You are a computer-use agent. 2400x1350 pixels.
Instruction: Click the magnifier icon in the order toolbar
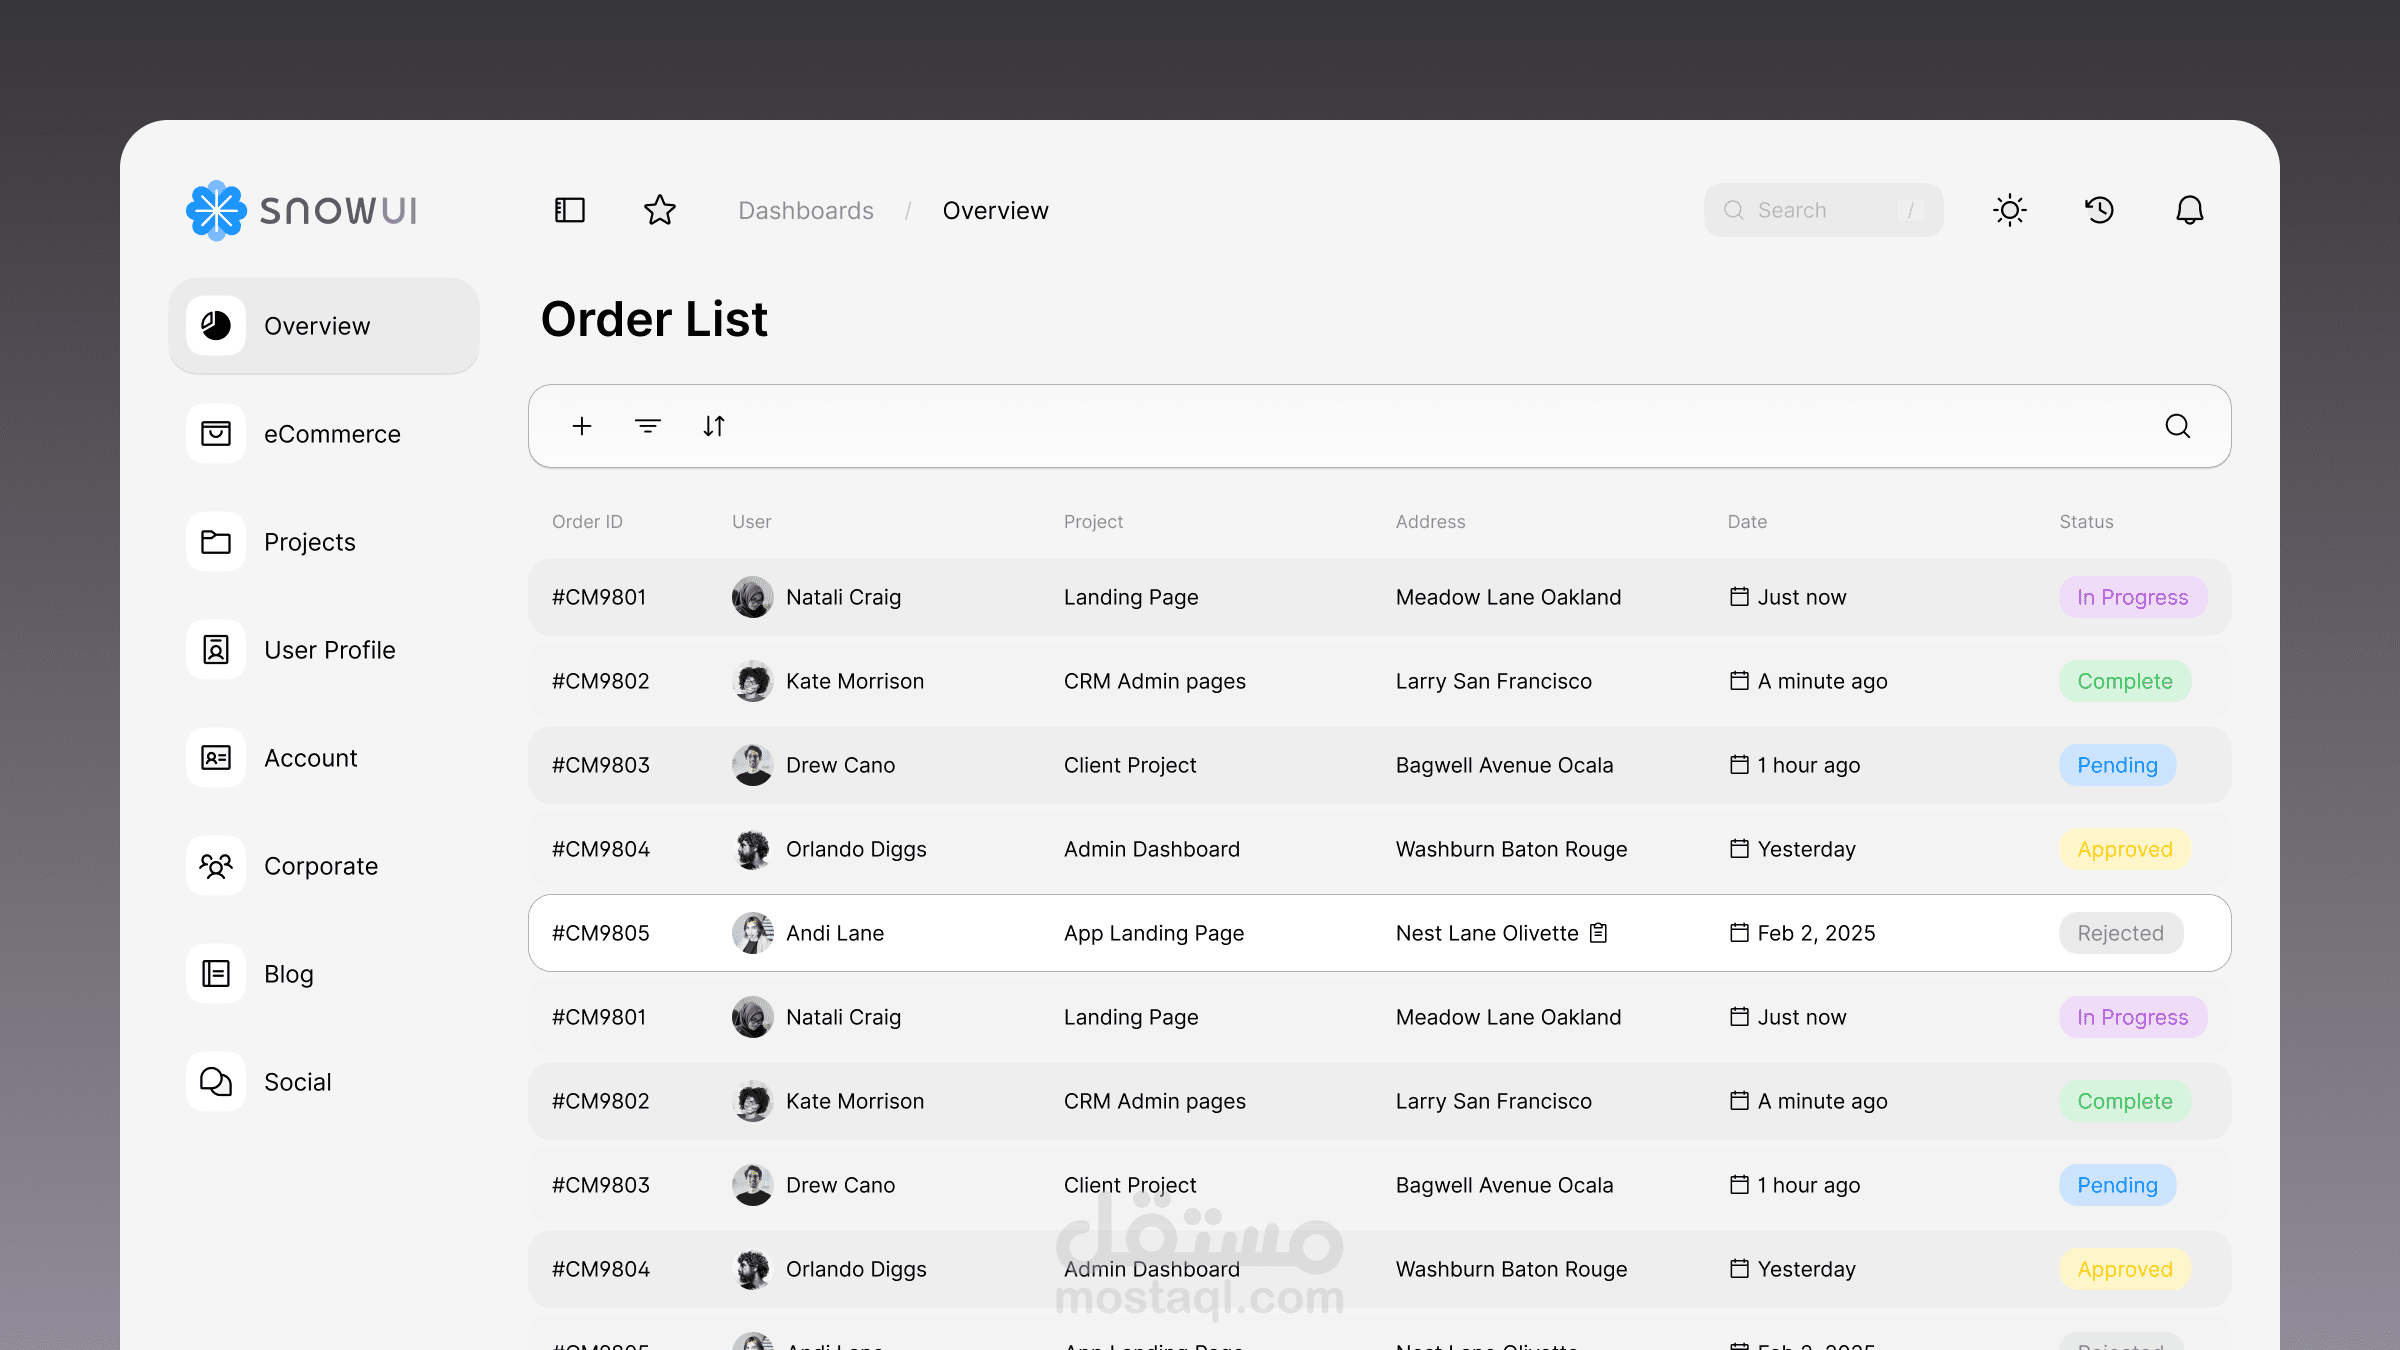click(2178, 426)
